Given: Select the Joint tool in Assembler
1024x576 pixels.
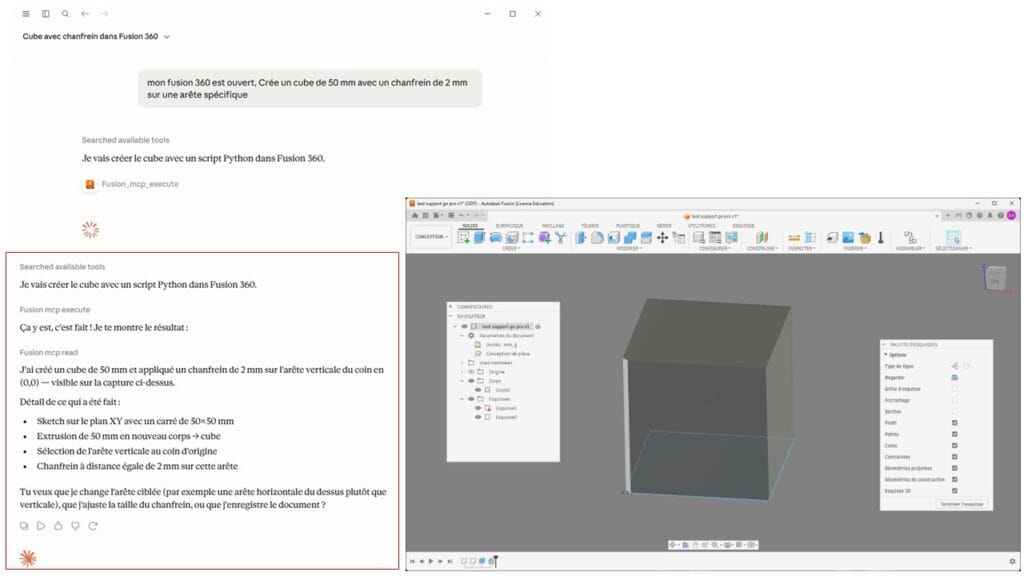Looking at the screenshot, I should click(910, 238).
